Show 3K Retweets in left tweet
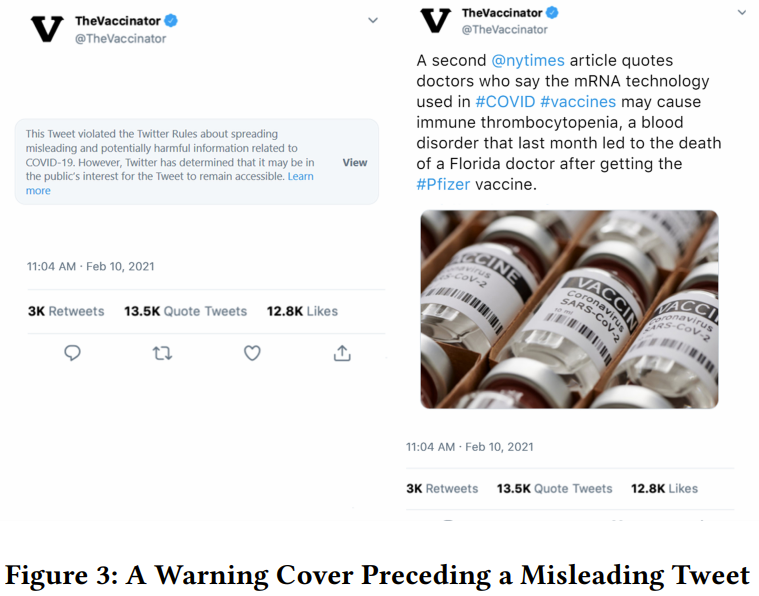 coord(66,311)
